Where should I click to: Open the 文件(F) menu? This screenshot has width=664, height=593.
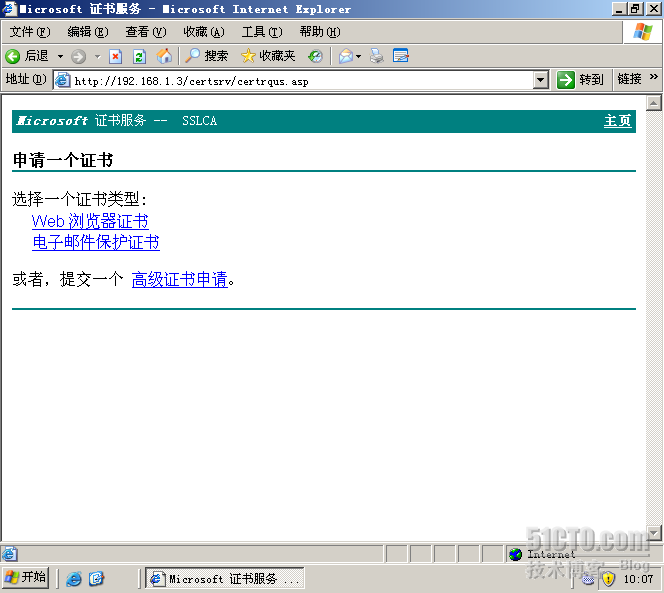[30, 32]
